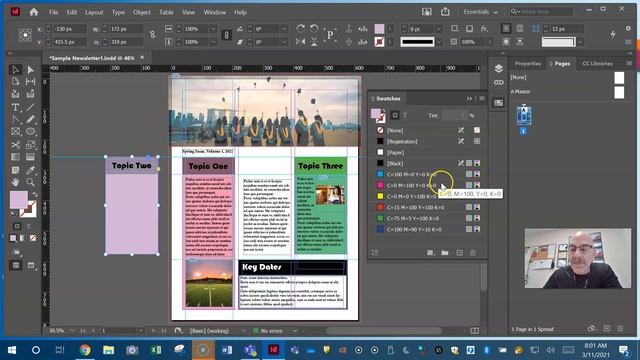640x360 pixels.
Task: Open rotation angle dropdown
Action: (x=284, y=29)
